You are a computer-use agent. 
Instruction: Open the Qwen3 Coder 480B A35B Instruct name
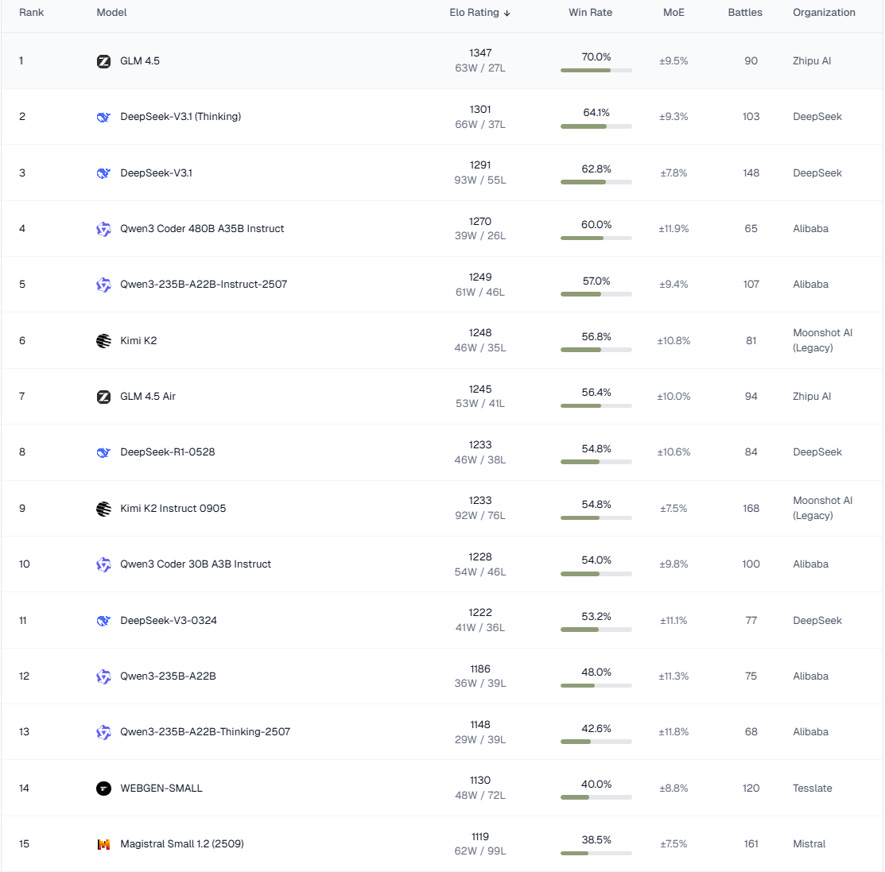pyautogui.click(x=202, y=229)
